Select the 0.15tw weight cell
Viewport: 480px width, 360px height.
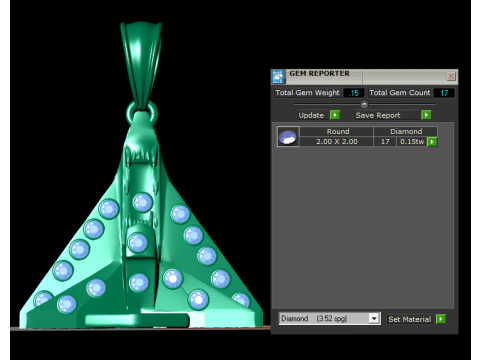(412, 142)
